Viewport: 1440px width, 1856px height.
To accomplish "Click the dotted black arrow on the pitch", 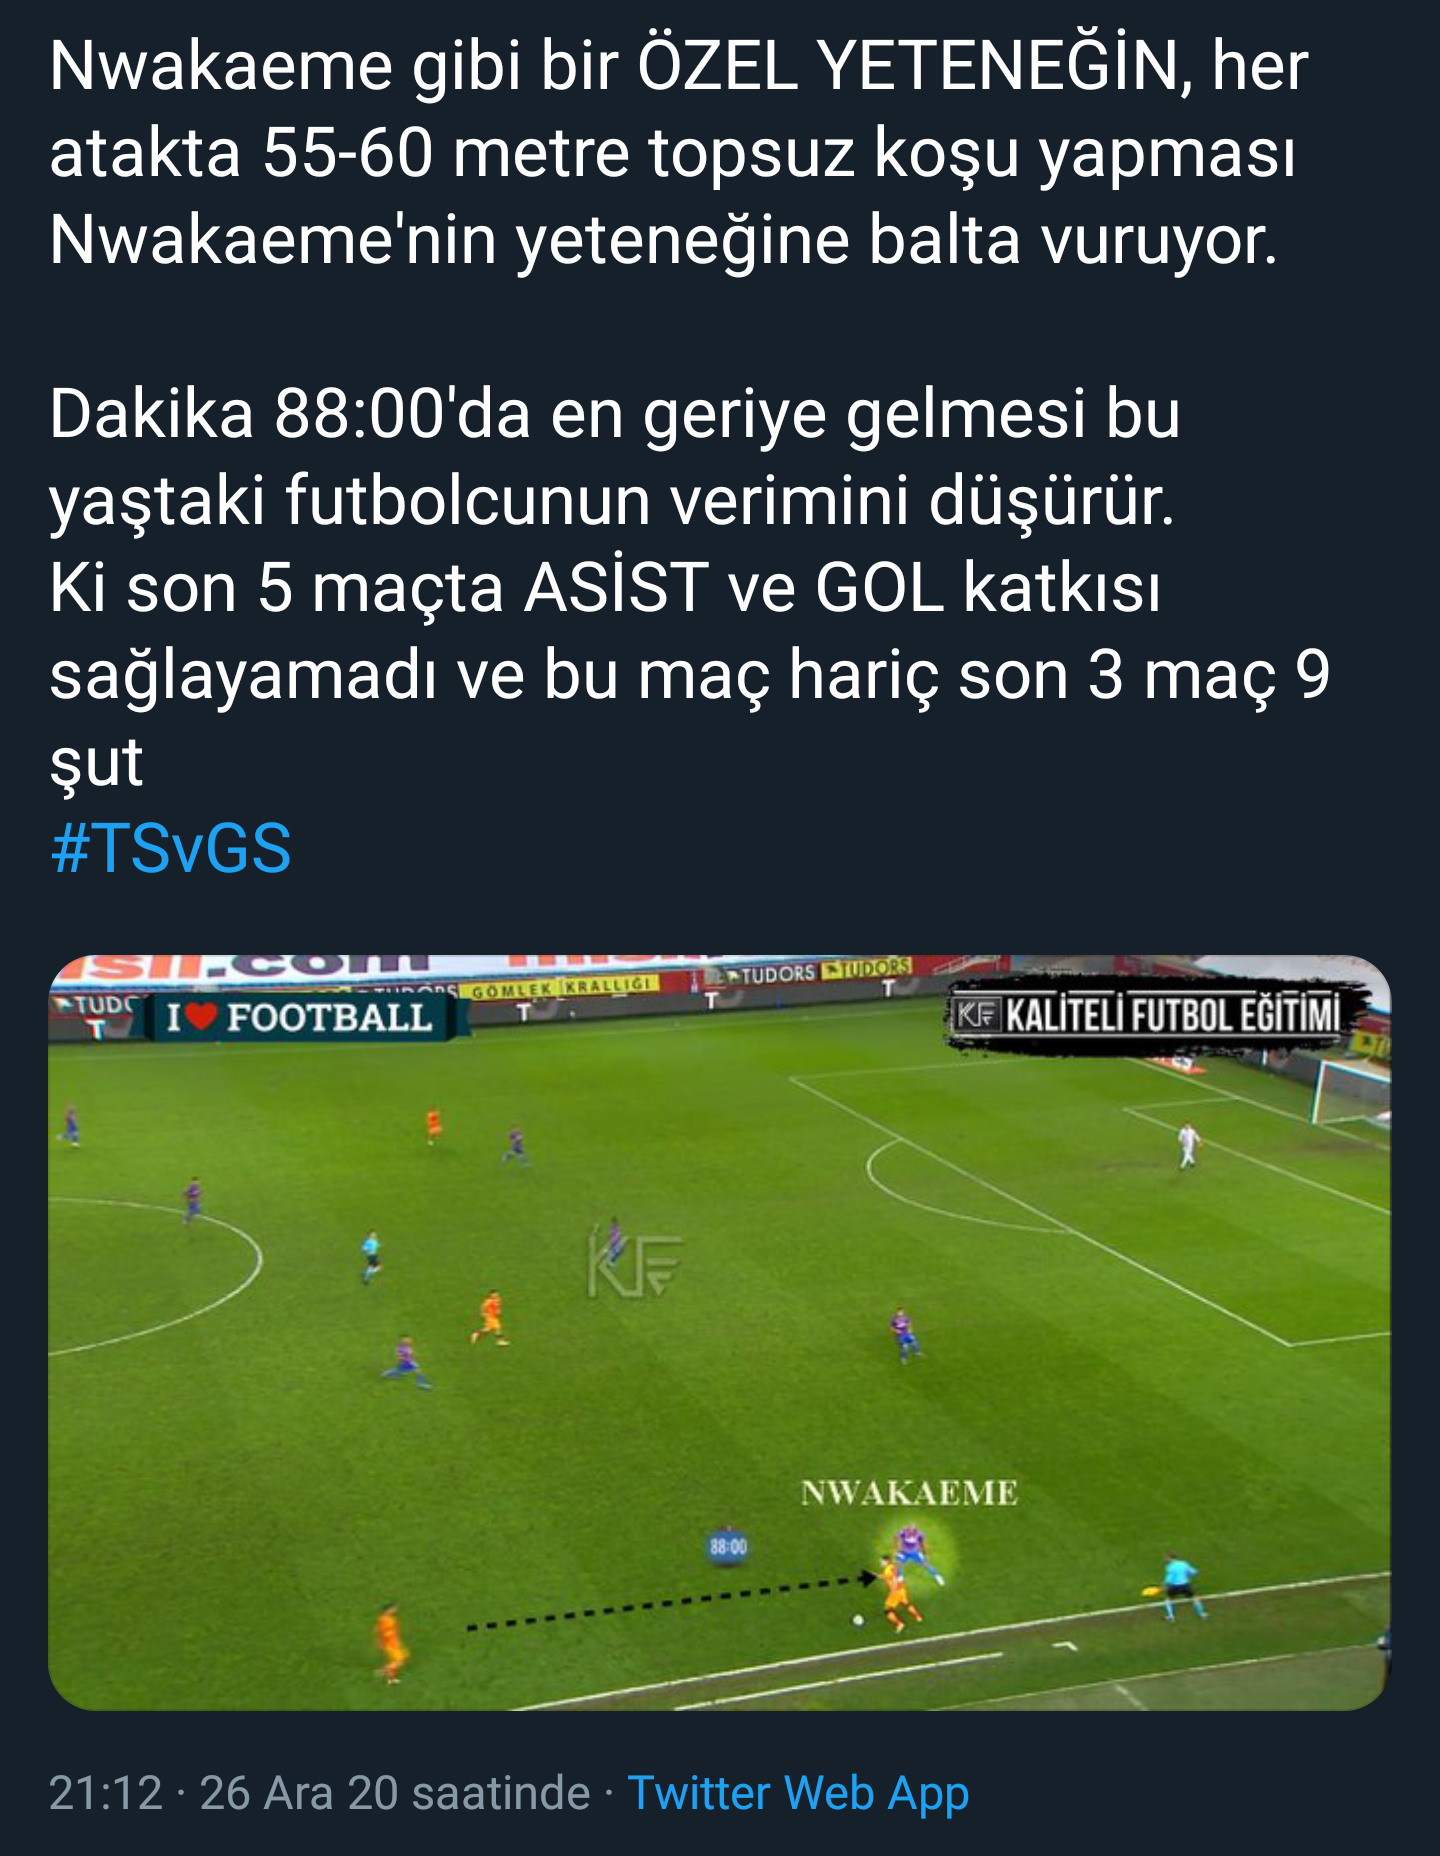I will pyautogui.click(x=670, y=1603).
